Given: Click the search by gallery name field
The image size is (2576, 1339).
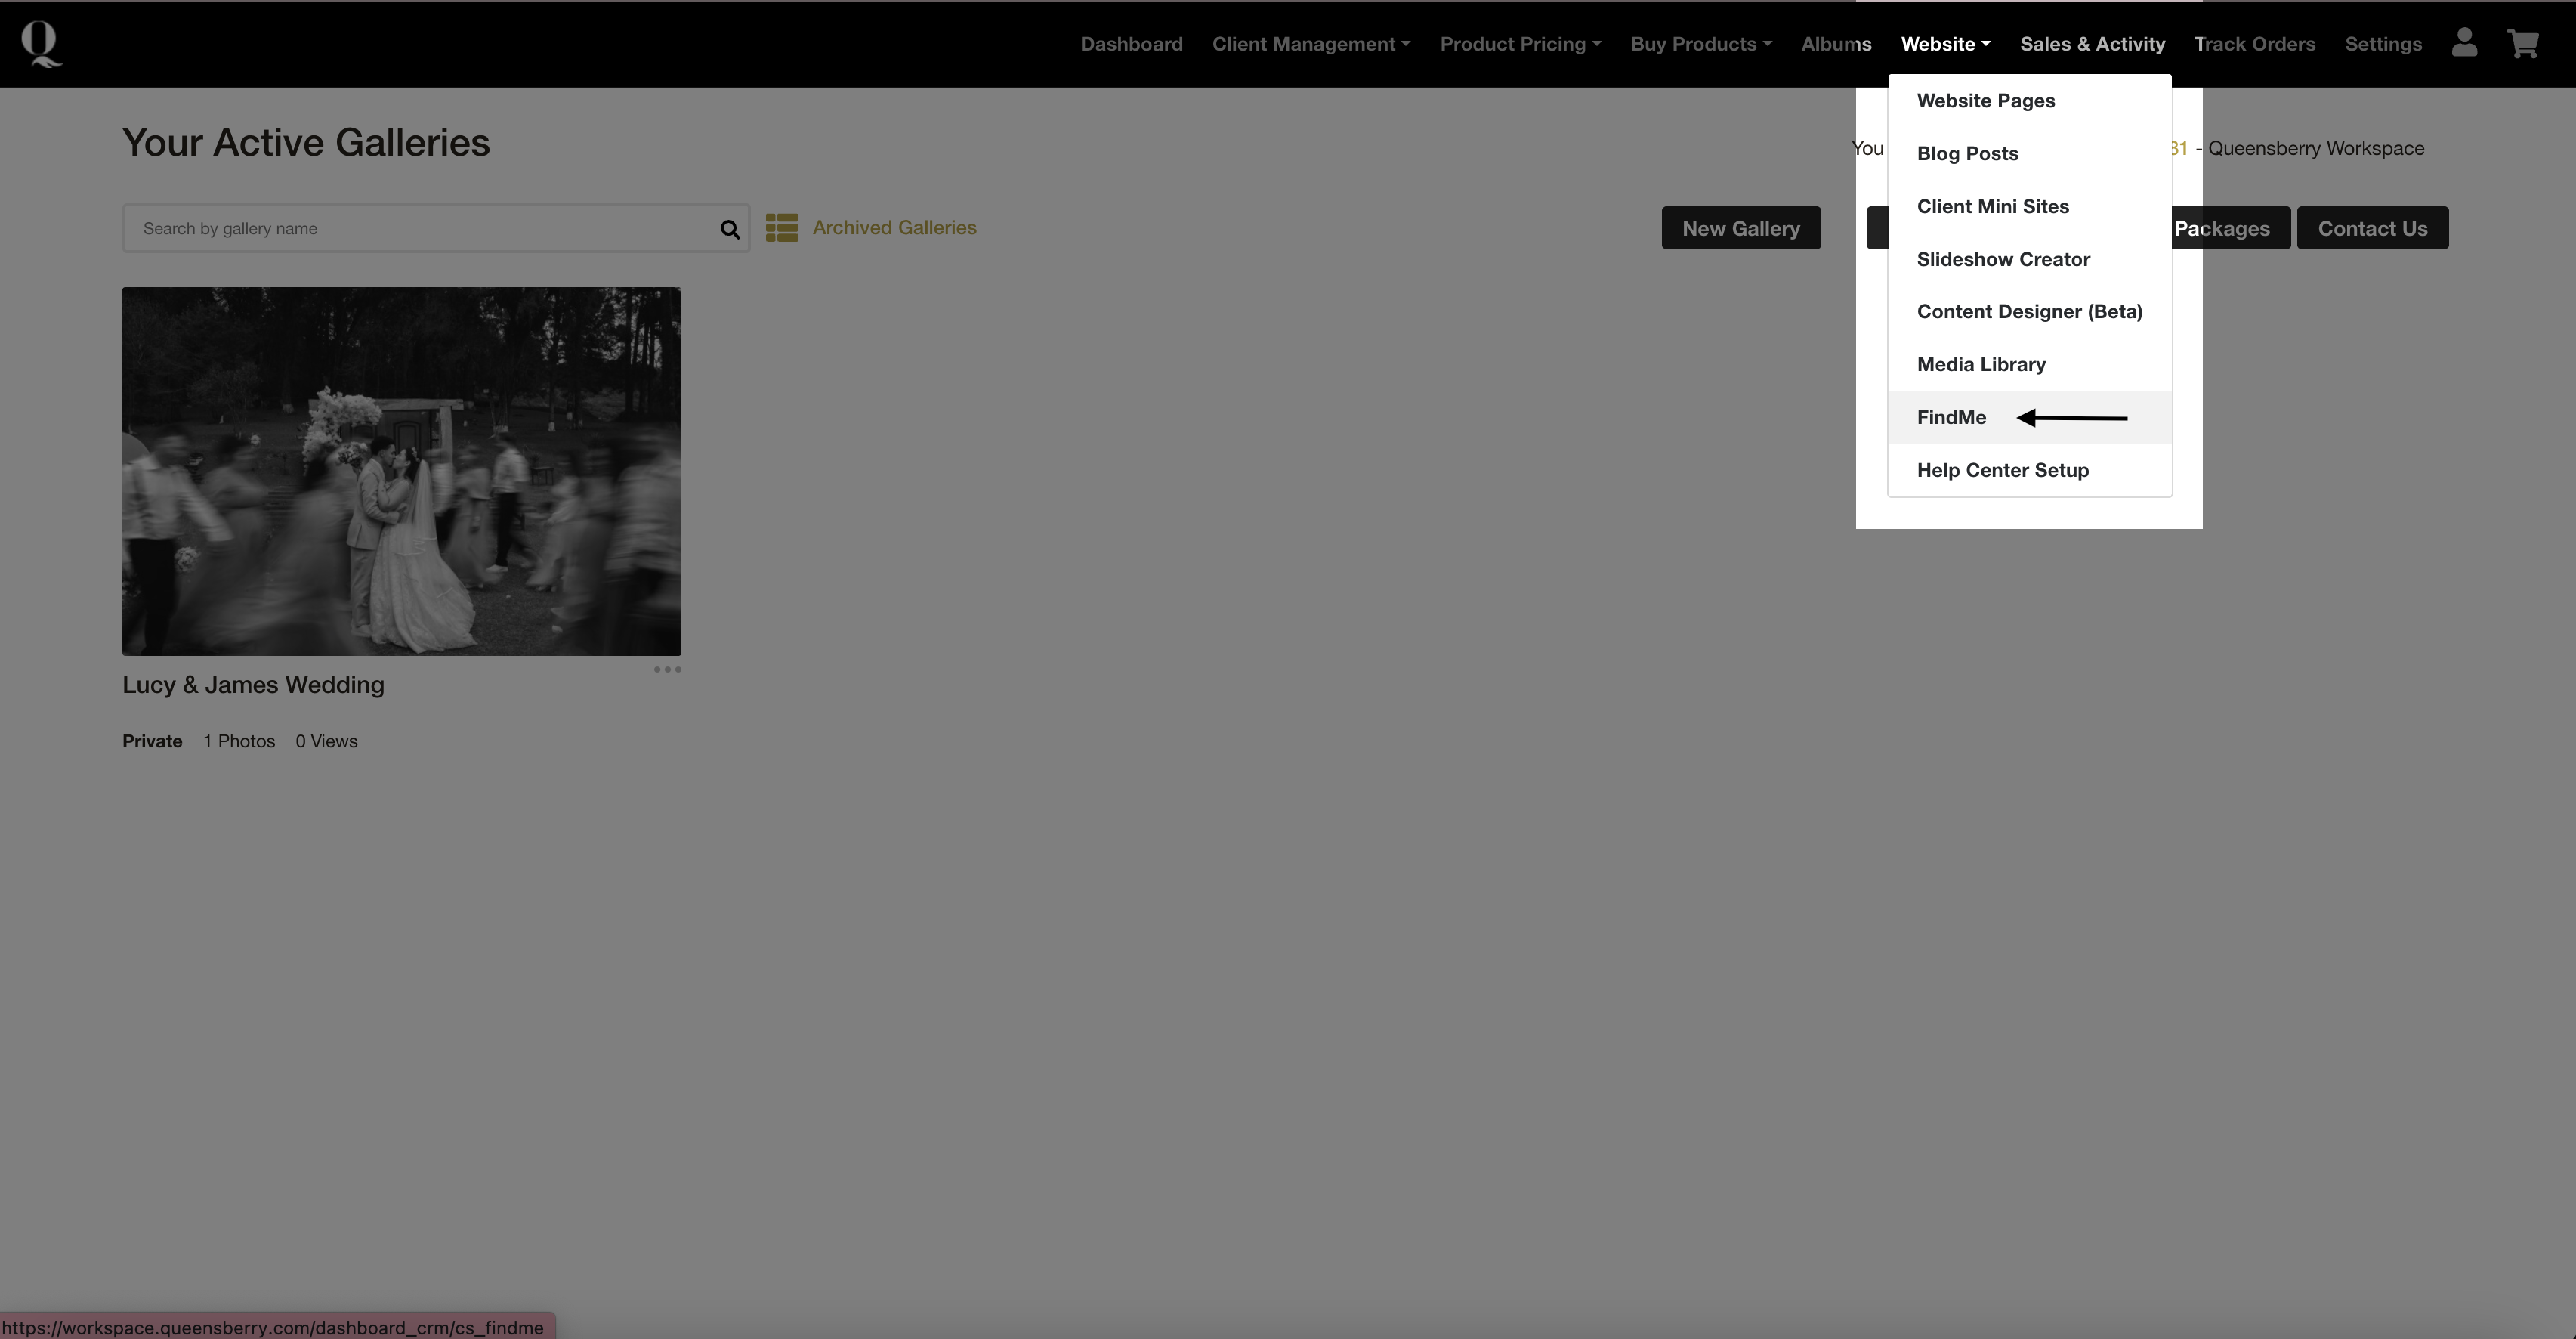Looking at the screenshot, I should pyautogui.click(x=420, y=229).
